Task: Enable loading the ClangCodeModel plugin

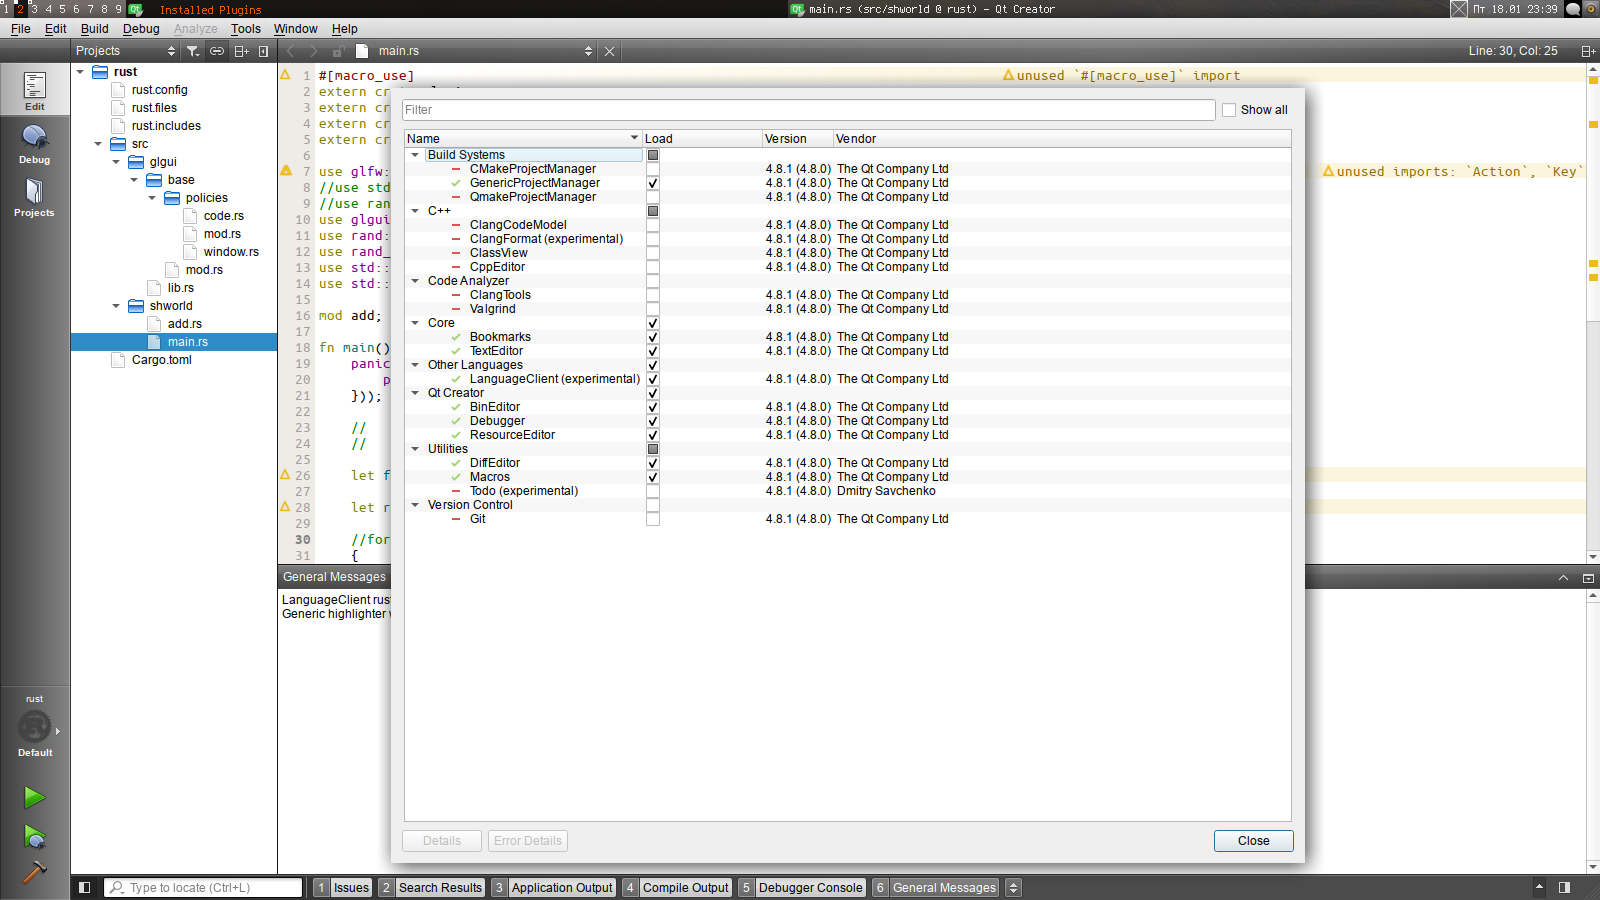Action: (x=653, y=225)
